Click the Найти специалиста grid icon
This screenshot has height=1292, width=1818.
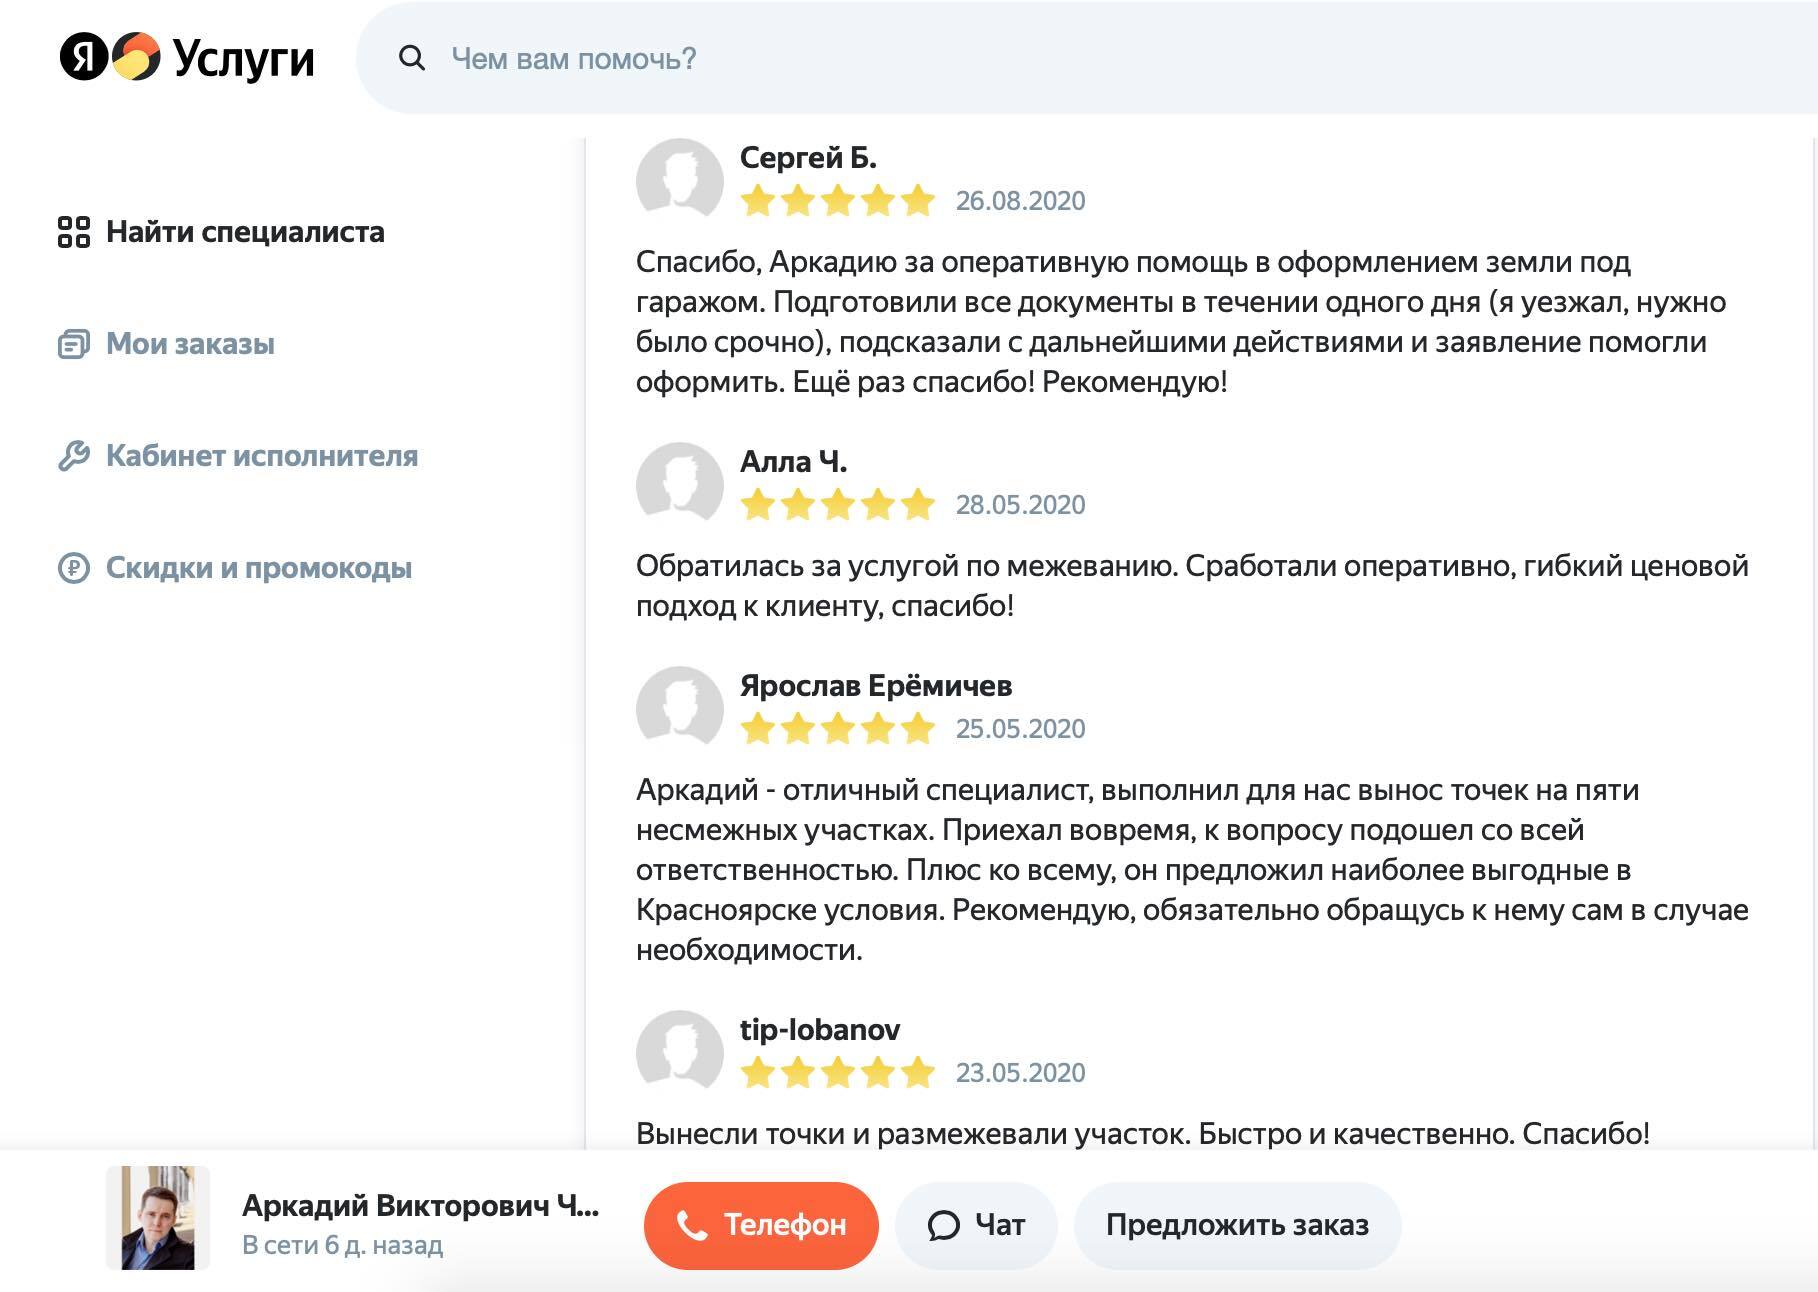coord(74,232)
